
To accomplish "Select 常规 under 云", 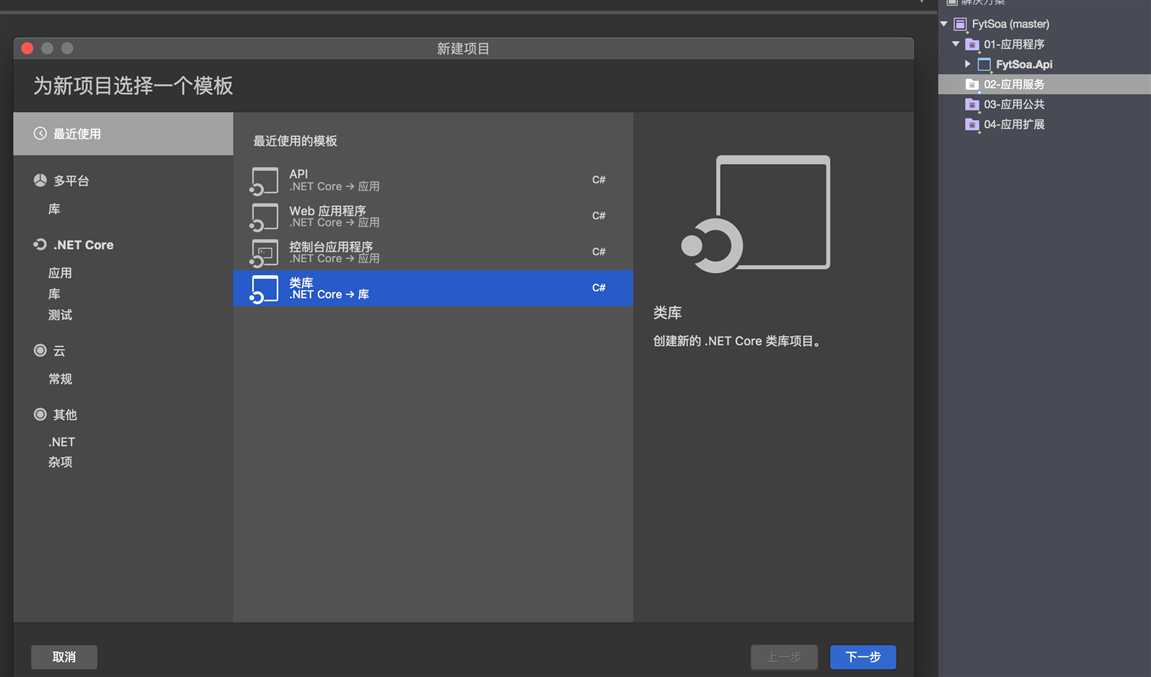I will pyautogui.click(x=60, y=379).
